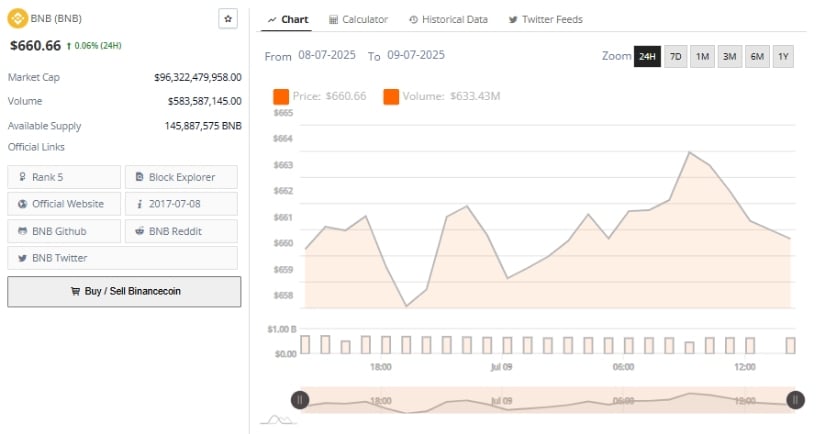Click the available supply 145,887,575 BNB

(x=203, y=126)
